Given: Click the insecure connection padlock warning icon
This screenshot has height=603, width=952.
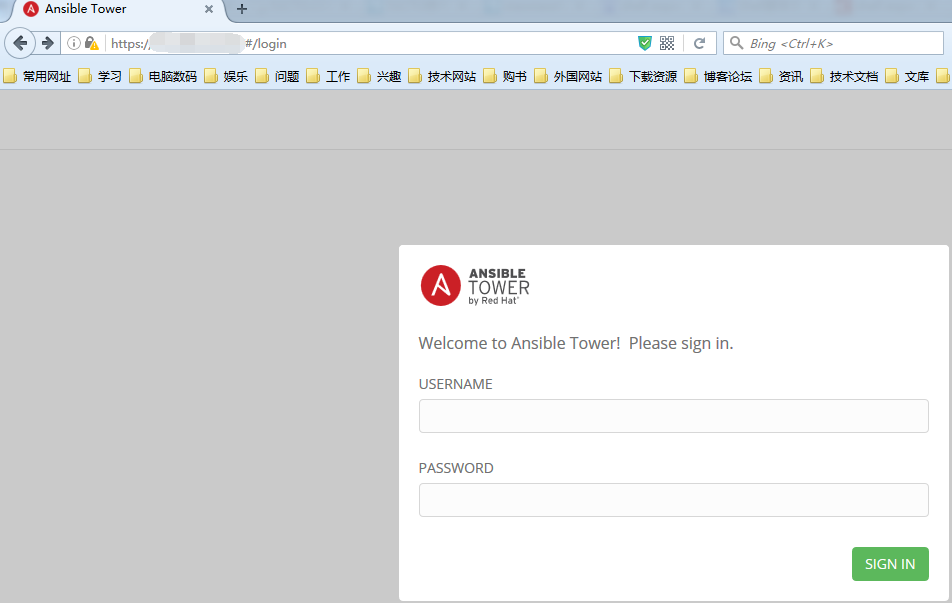Looking at the screenshot, I should coord(92,43).
